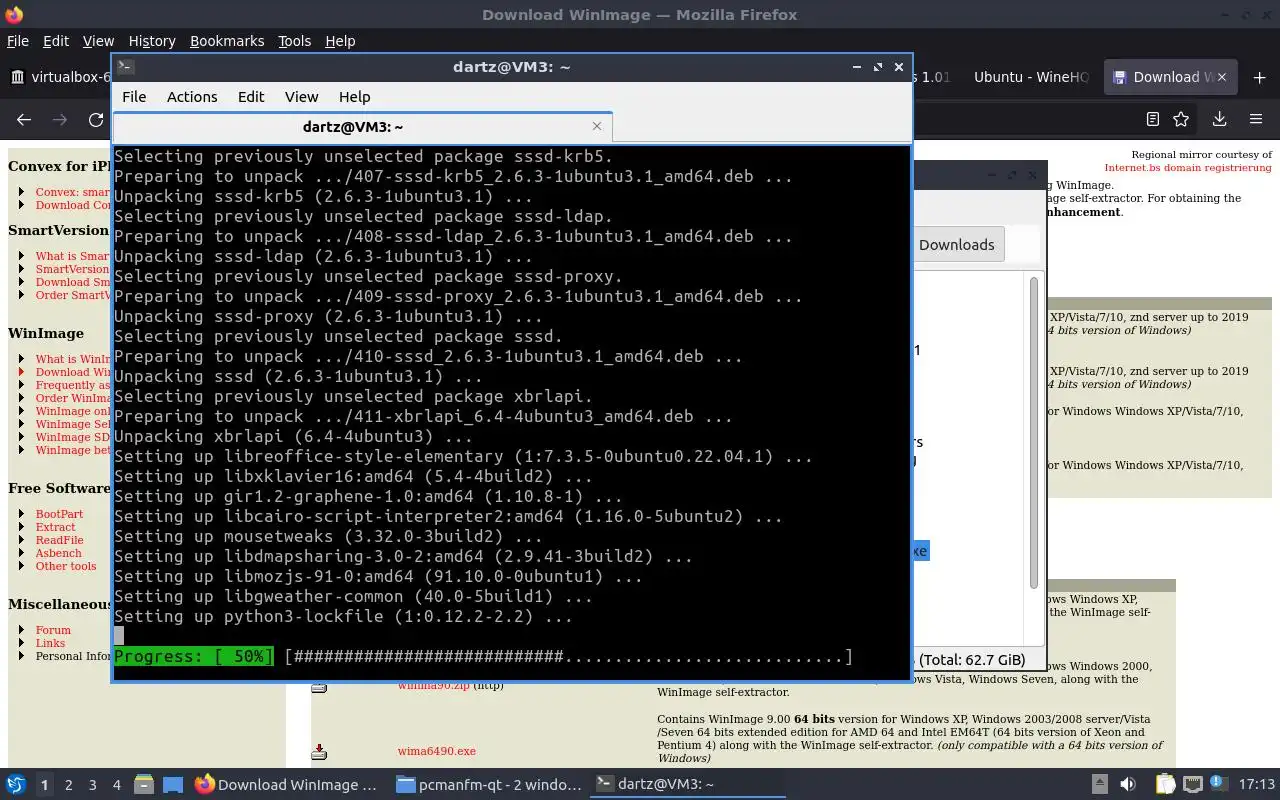Click Internet.bs domain registrierung link
This screenshot has width=1280, height=800.
click(1188, 168)
